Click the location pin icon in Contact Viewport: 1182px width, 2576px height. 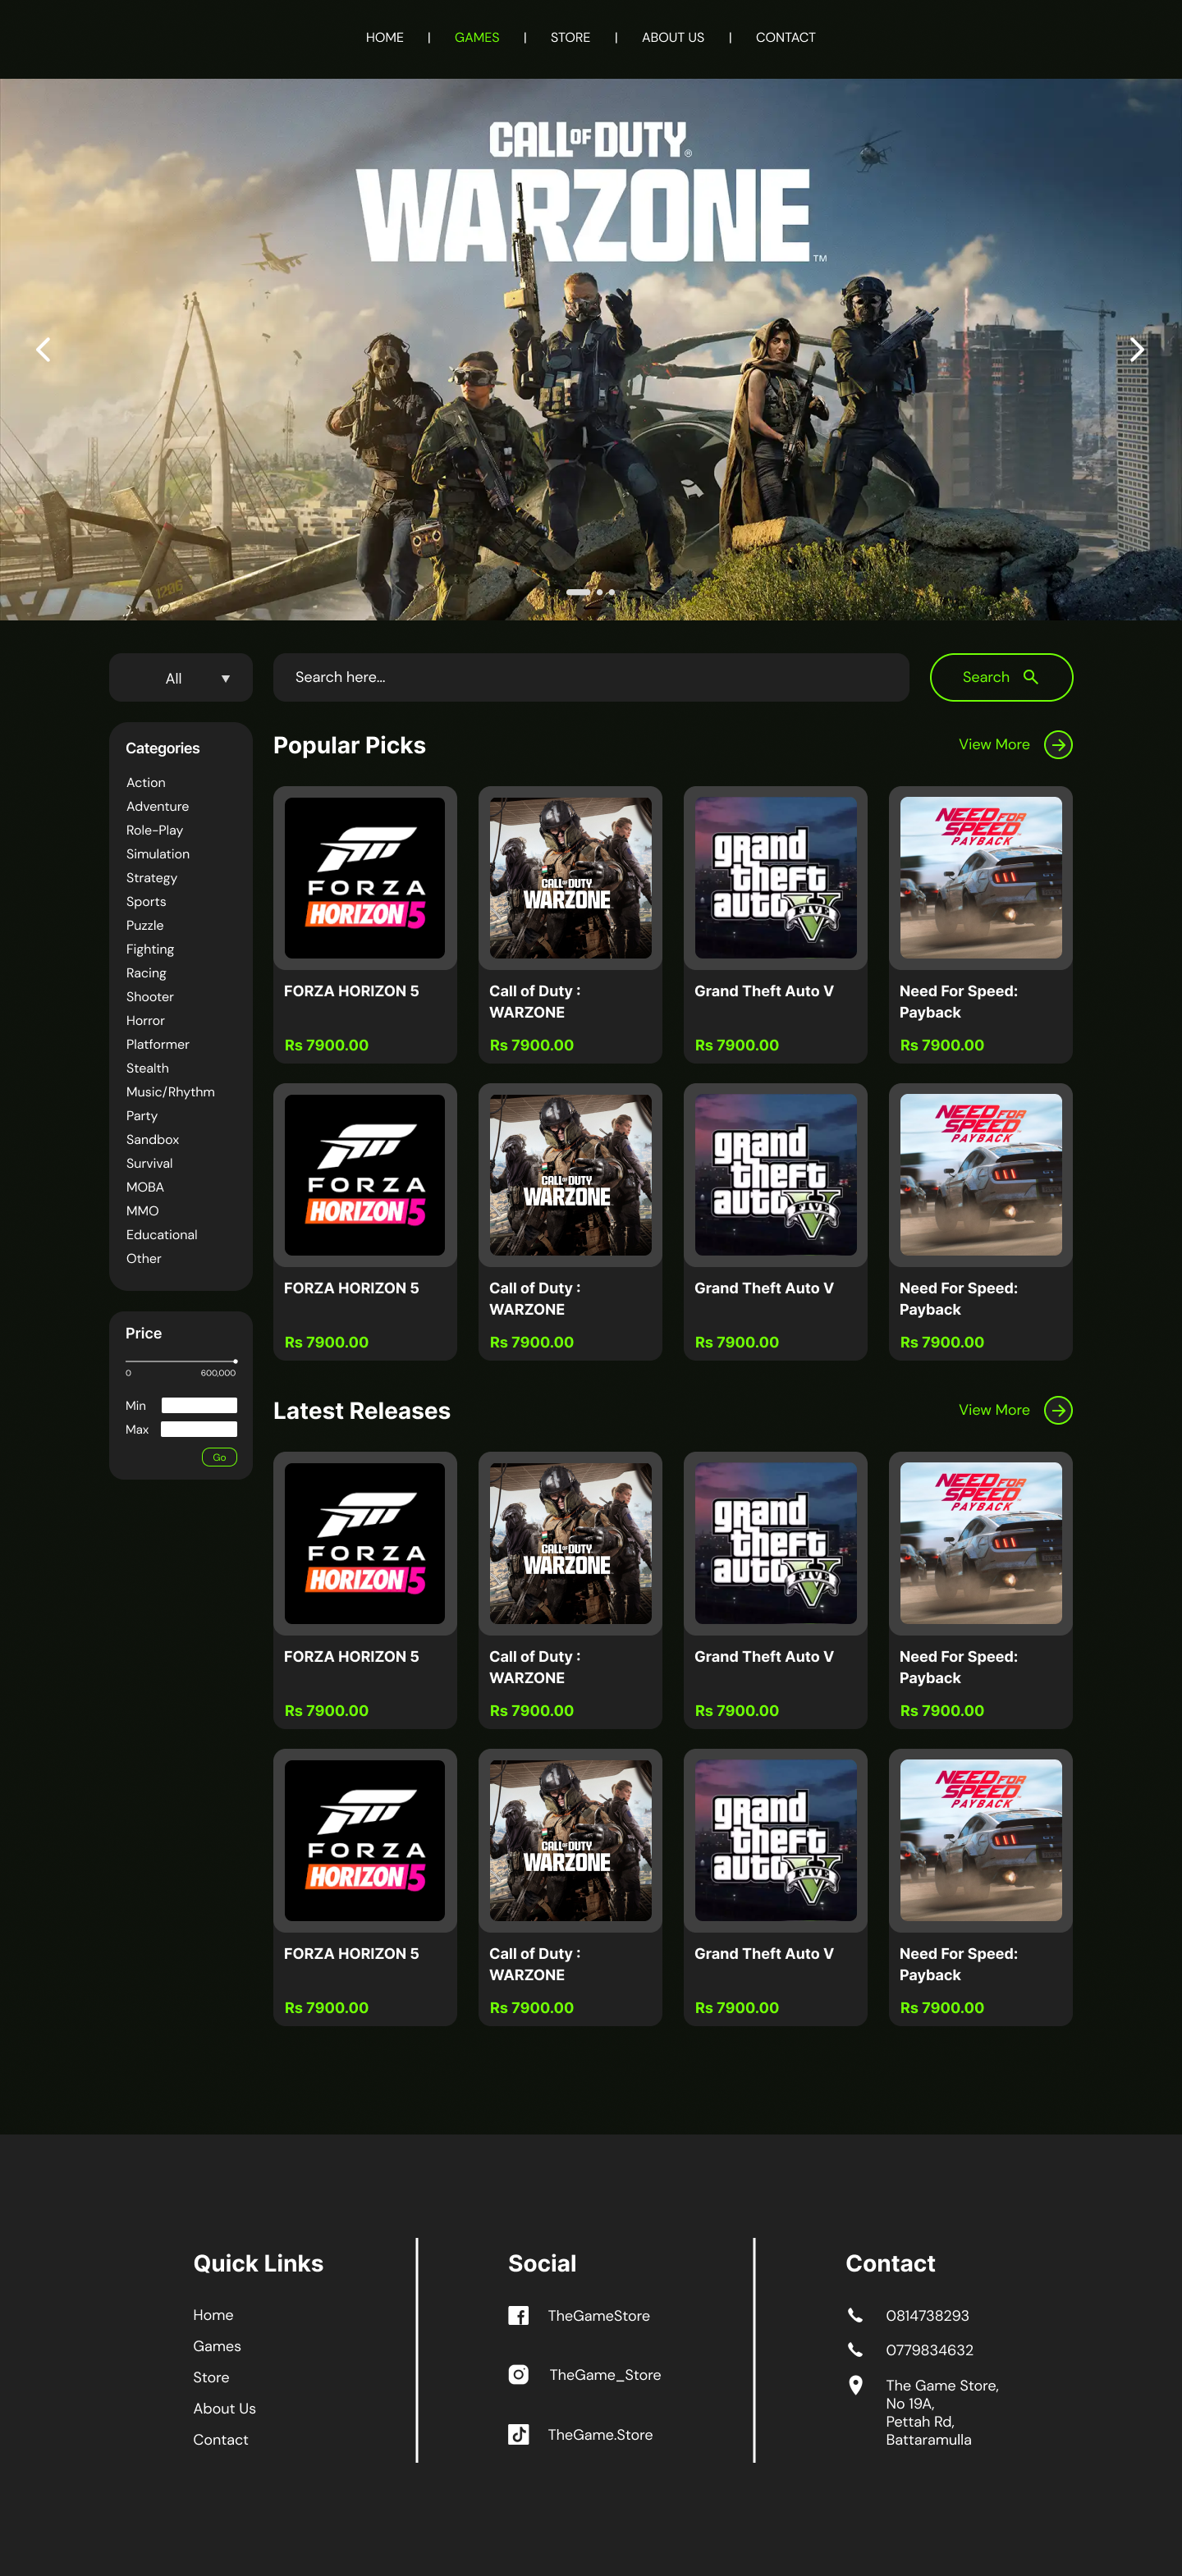click(856, 2386)
